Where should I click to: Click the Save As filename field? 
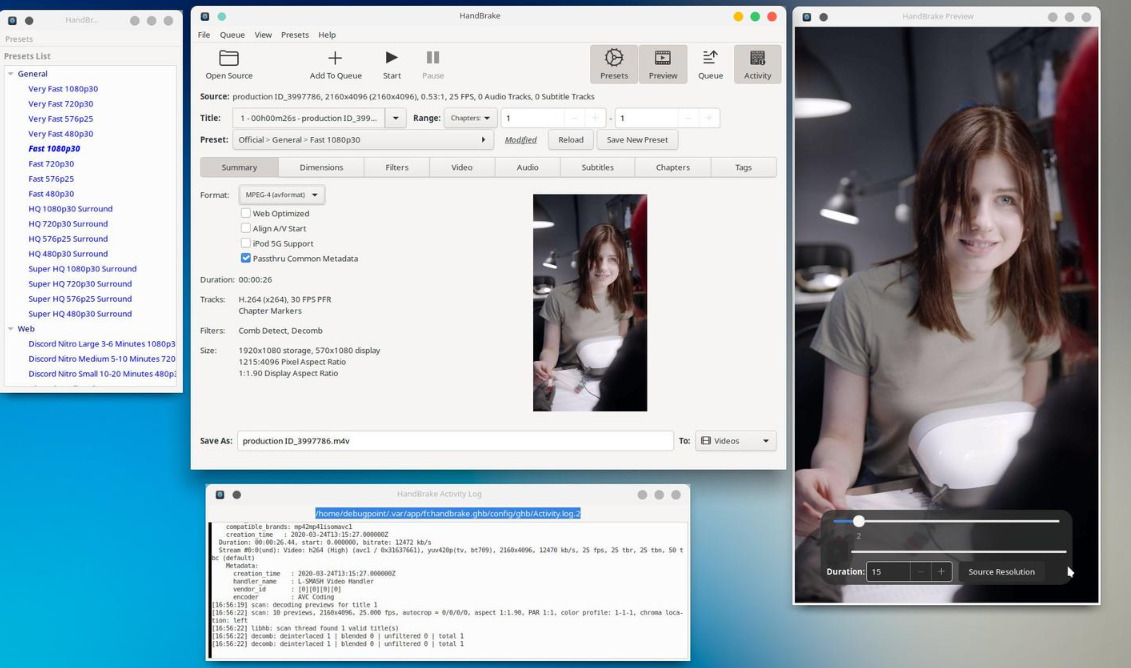click(455, 441)
